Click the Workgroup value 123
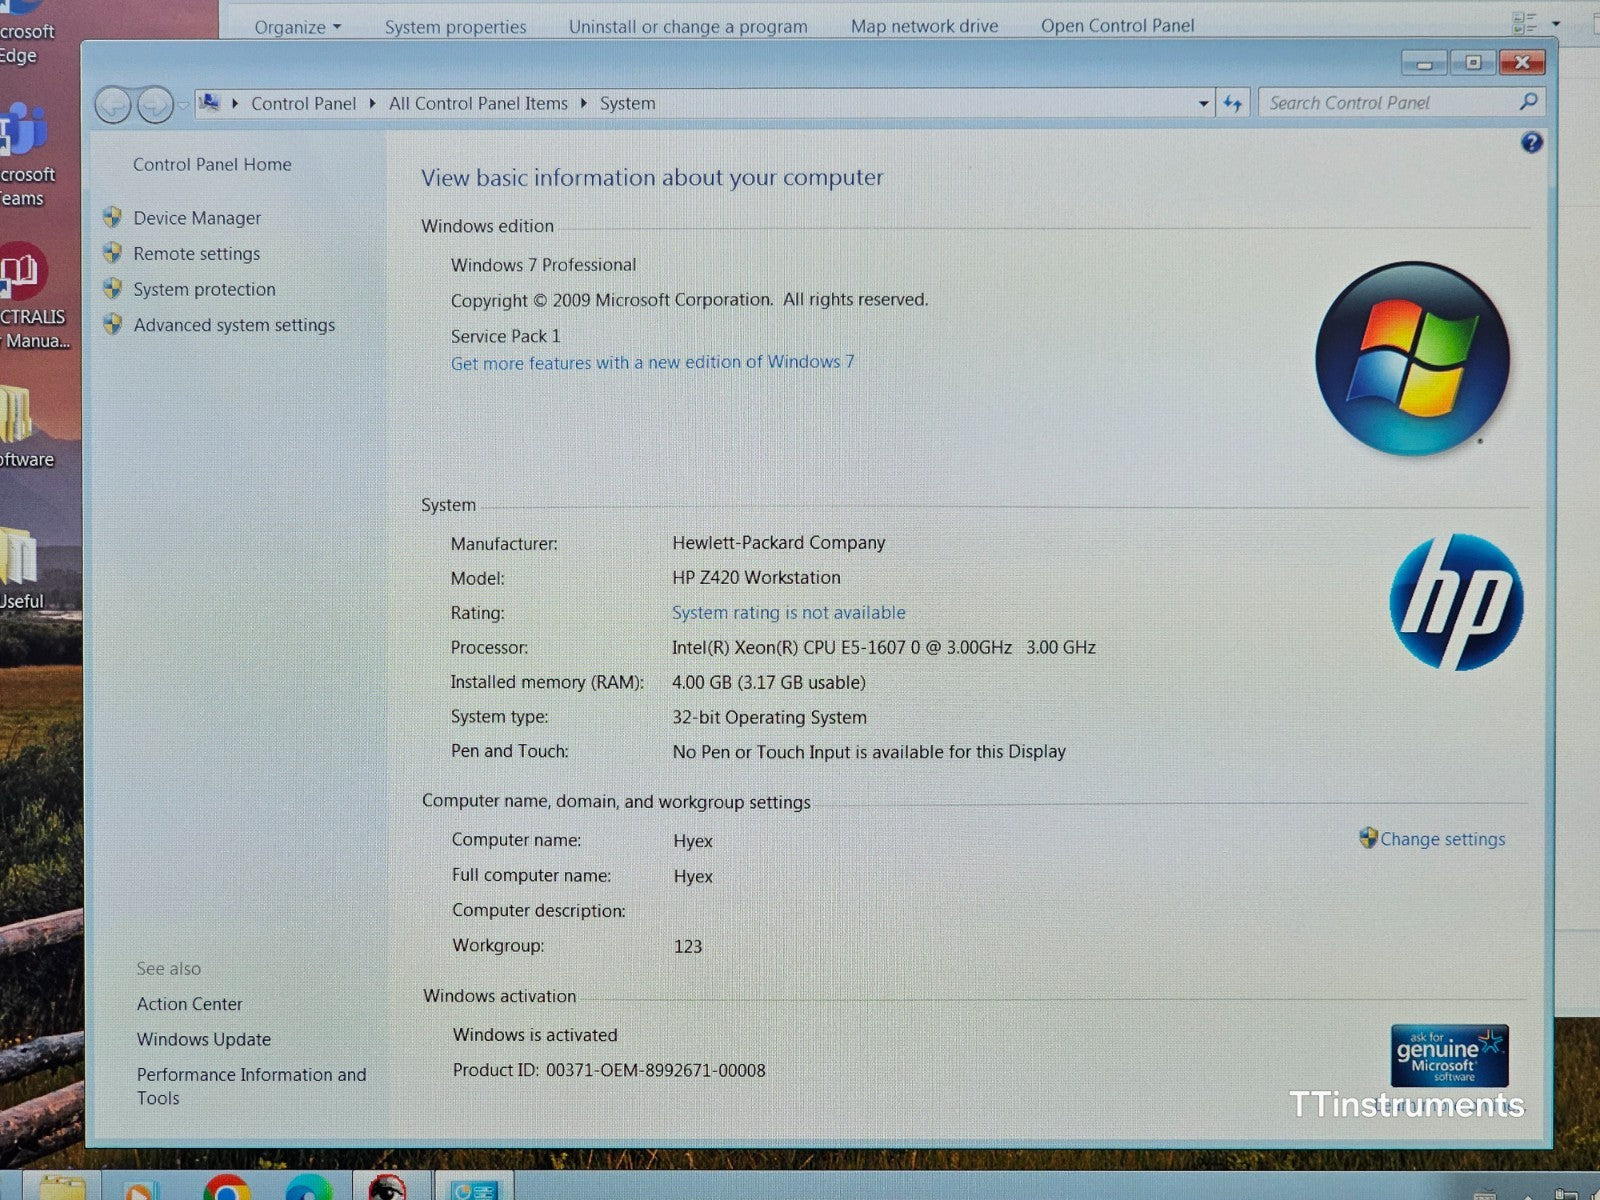The width and height of the screenshot is (1600, 1200). (x=688, y=946)
